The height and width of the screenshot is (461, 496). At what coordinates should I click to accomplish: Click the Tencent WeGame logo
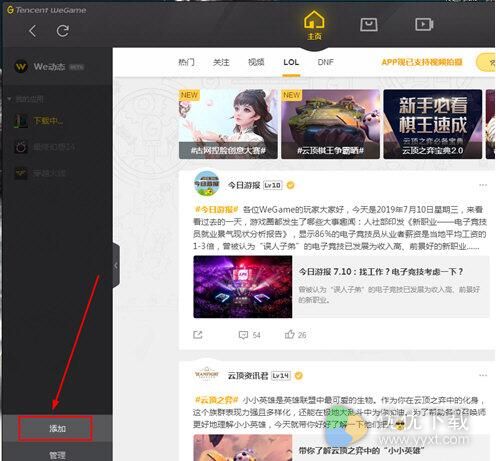(47, 10)
